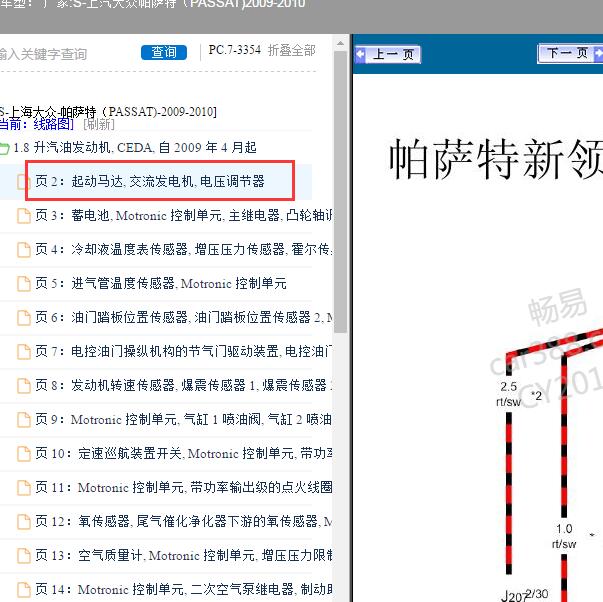Click the S-上海大众-帕萨特 (PASSAT)-2009-2010 heading
The height and width of the screenshot is (602, 603).
point(108,112)
